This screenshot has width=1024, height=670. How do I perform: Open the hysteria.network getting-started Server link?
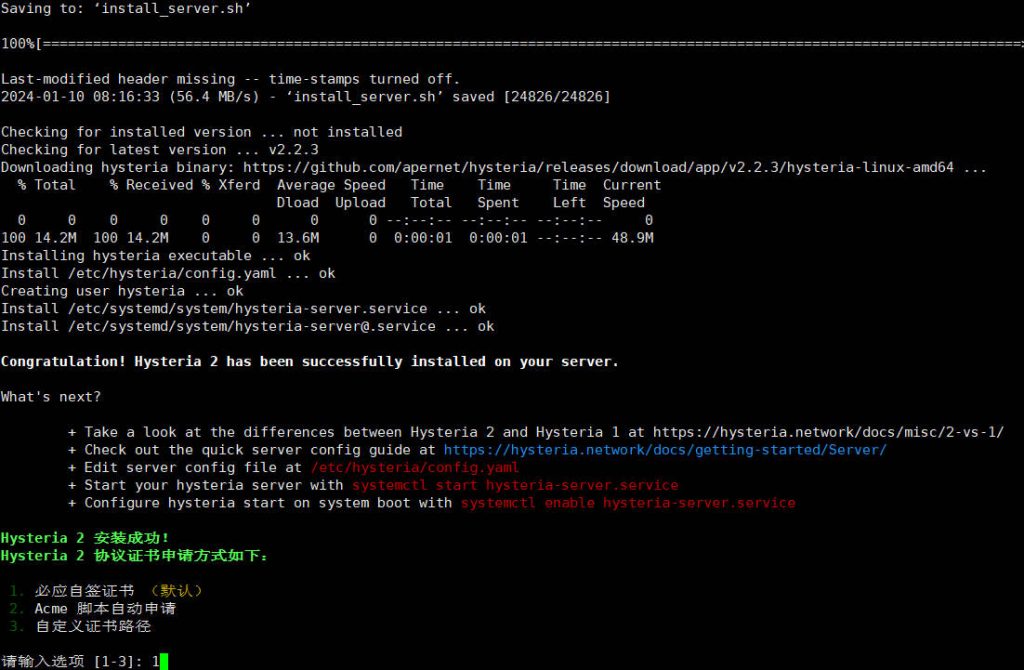click(x=665, y=450)
